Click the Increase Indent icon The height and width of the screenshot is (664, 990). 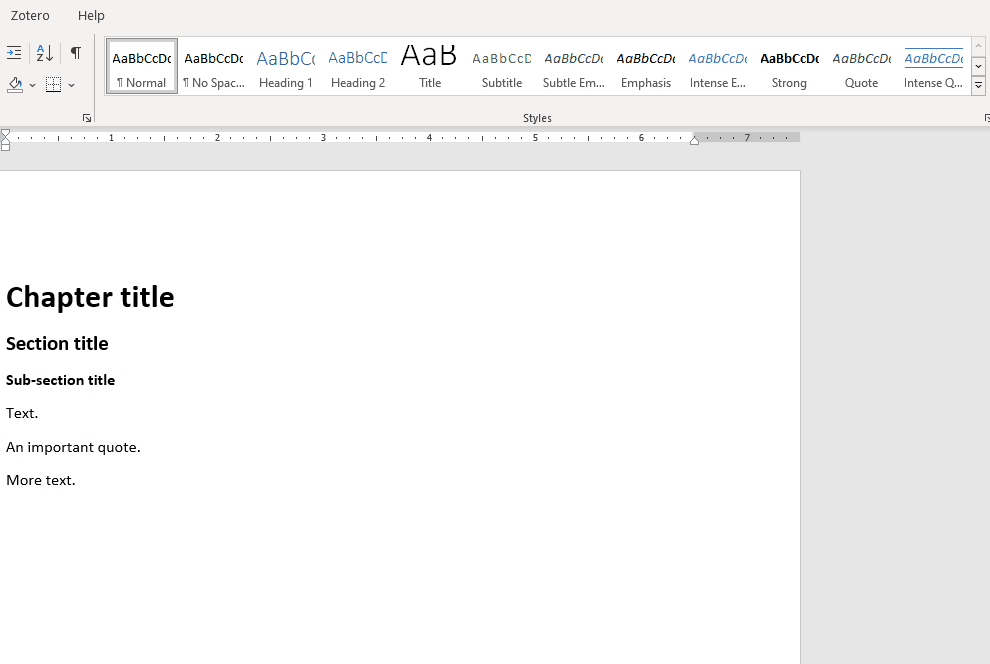tap(14, 53)
